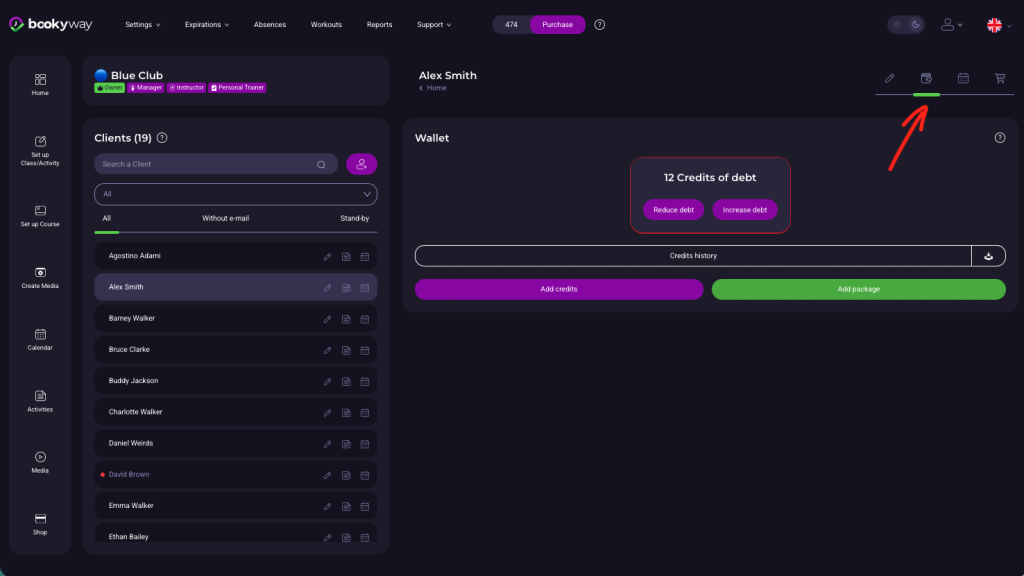Expand the Expirations menu
1024x576 pixels.
coord(207,25)
